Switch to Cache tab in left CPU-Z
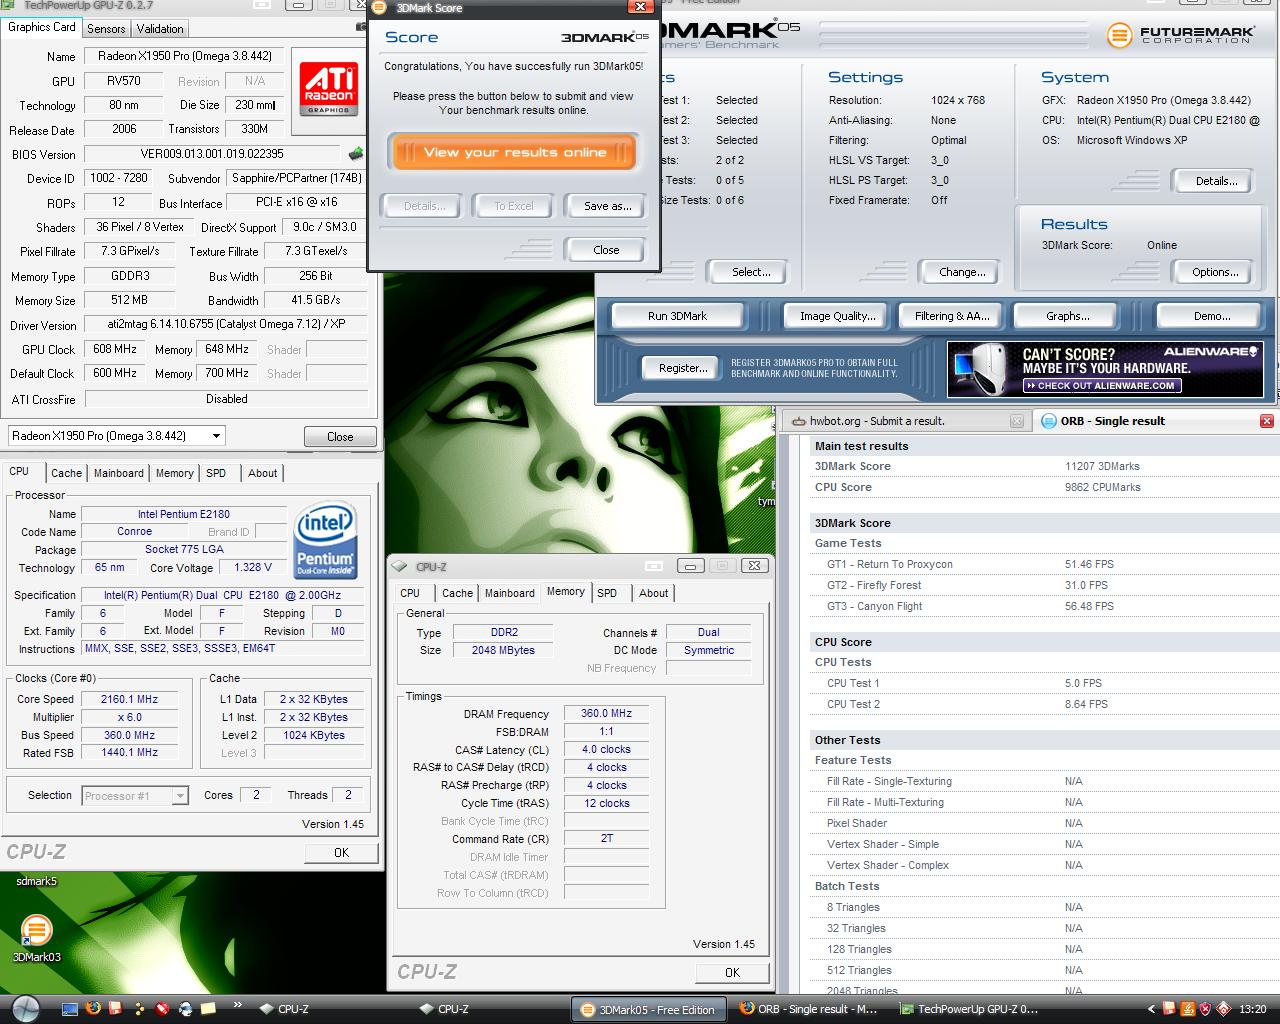This screenshot has height=1024, width=1280. coord(67,473)
